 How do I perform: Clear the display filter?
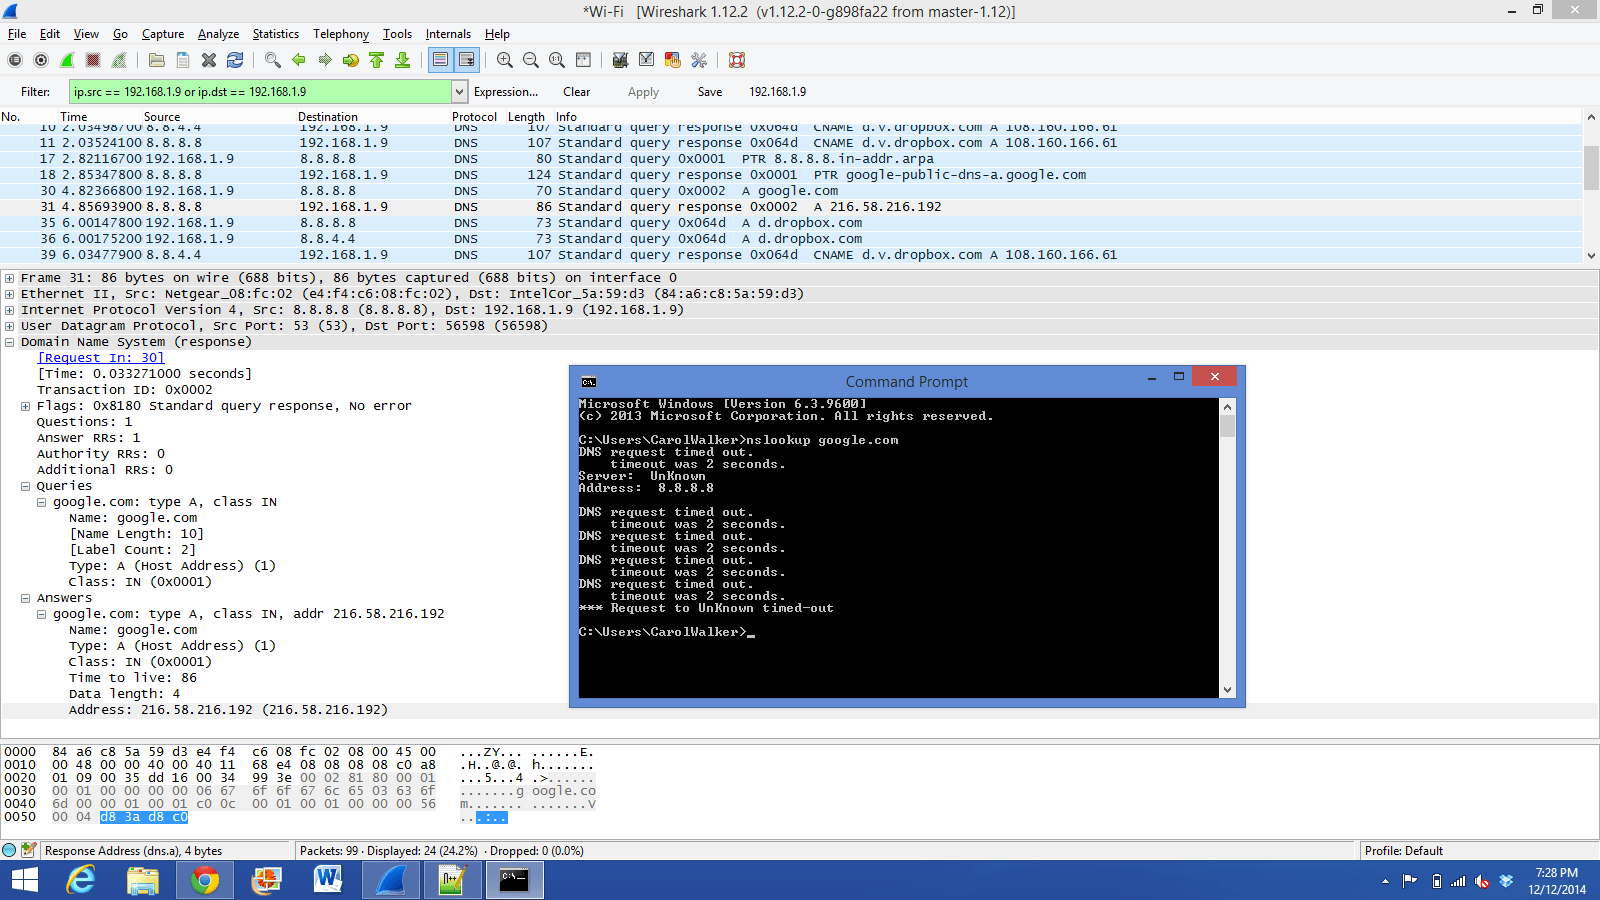[x=577, y=92]
